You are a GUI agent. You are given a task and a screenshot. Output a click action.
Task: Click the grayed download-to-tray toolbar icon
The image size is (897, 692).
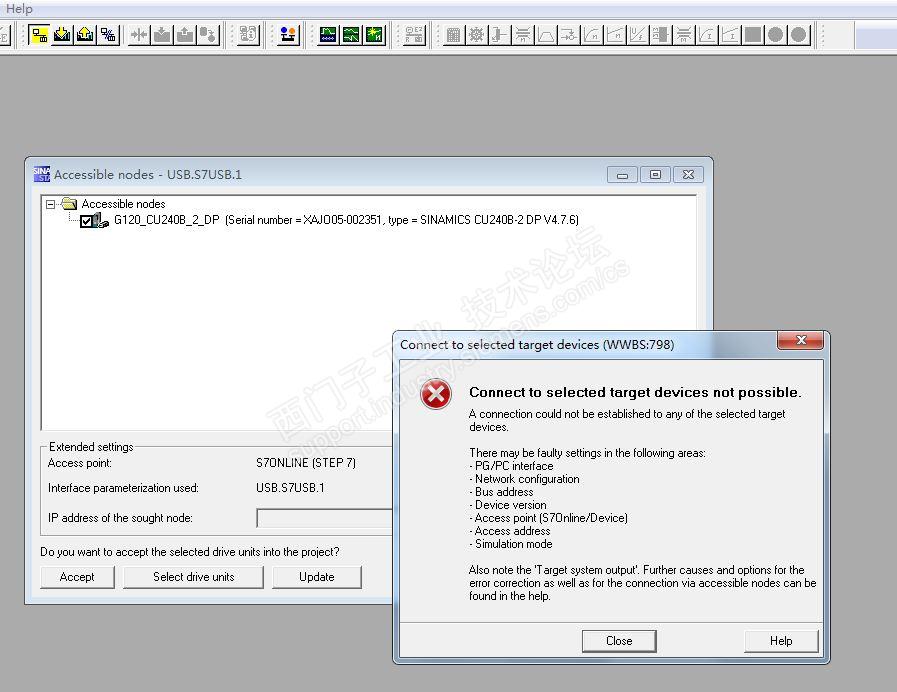pos(162,35)
